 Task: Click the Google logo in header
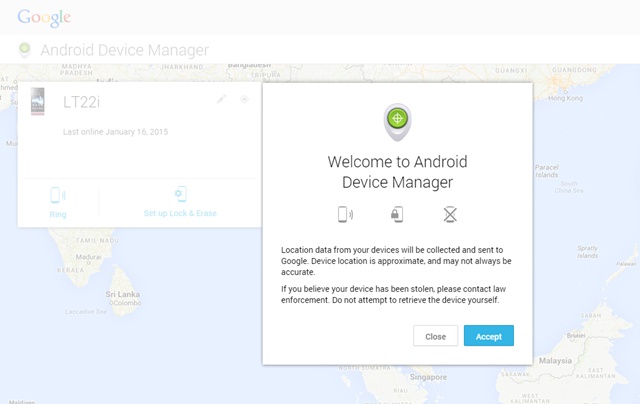pyautogui.click(x=44, y=18)
